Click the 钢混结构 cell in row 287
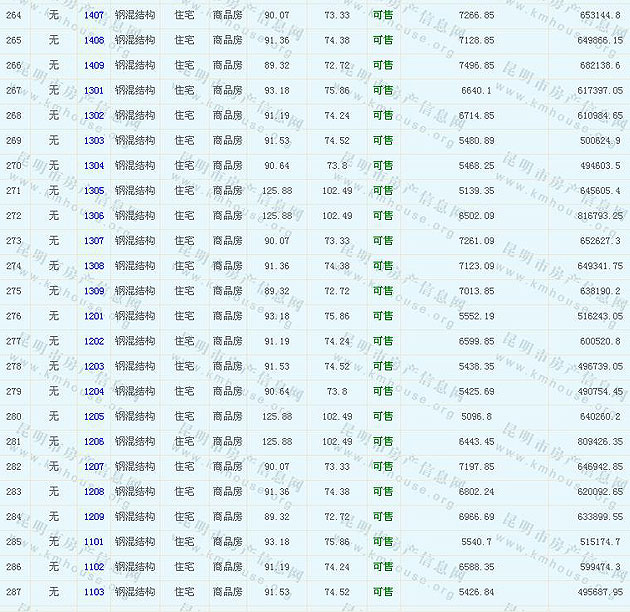630x612 pixels. (134, 591)
